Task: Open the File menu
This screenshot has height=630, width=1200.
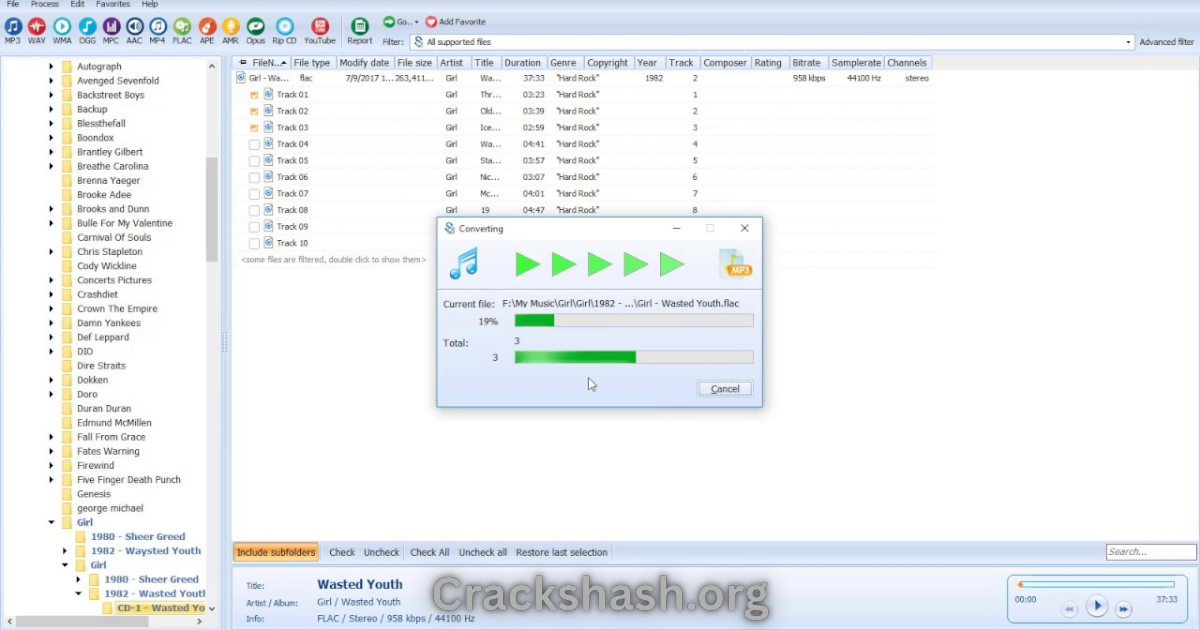Action: 13,4
